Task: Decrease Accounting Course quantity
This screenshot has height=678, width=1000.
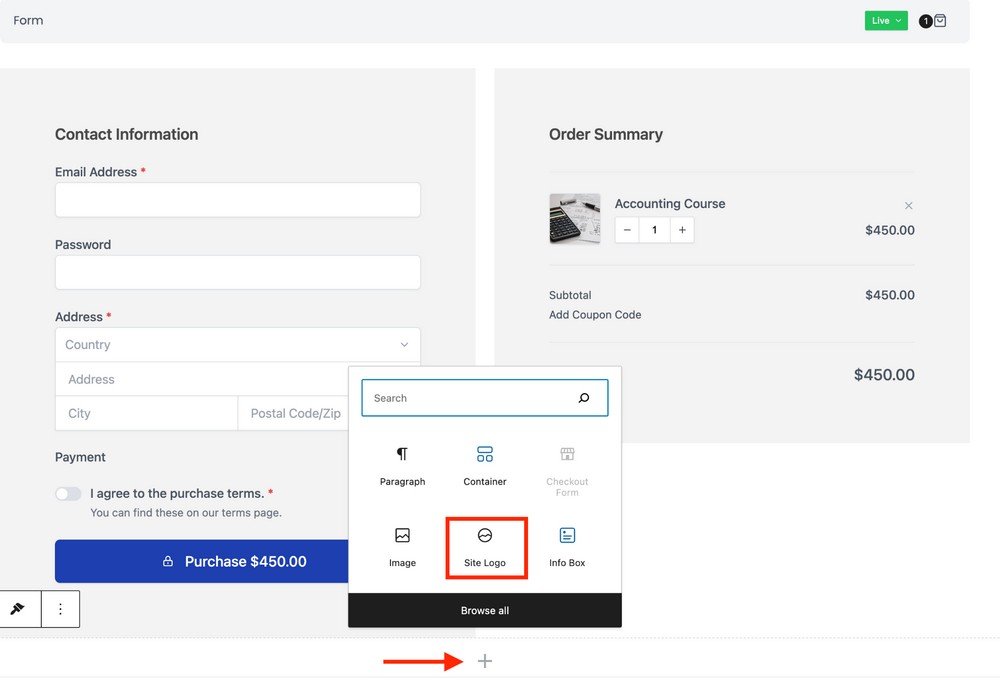Action: (627, 230)
